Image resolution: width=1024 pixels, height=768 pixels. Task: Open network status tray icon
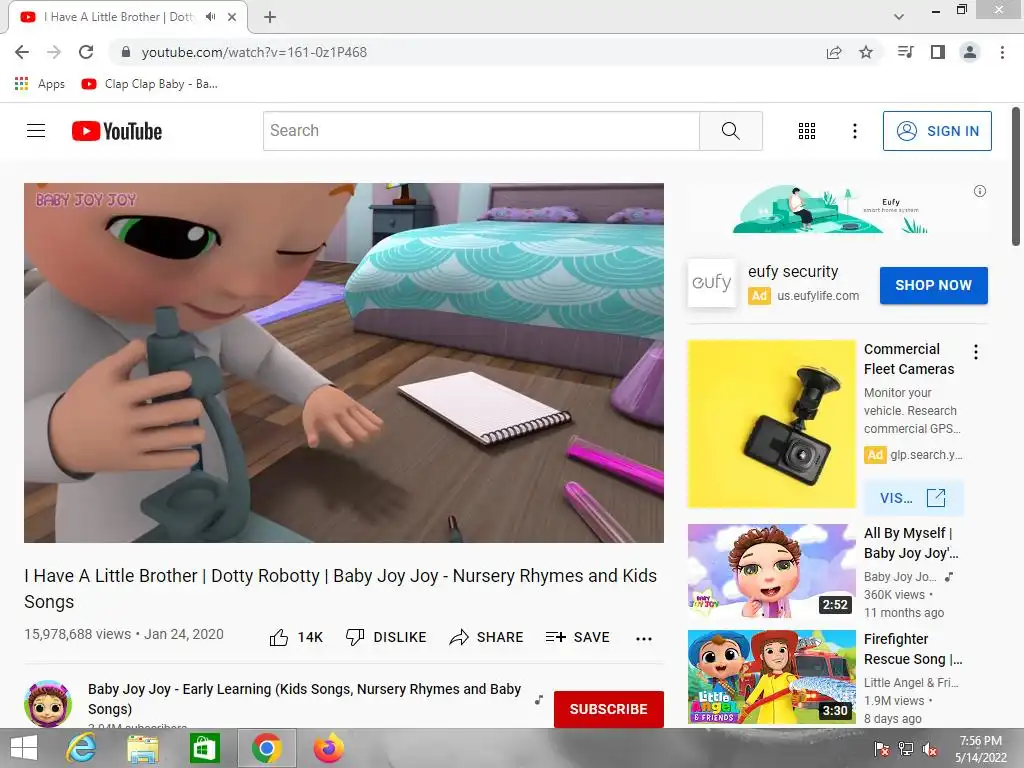[x=906, y=749]
